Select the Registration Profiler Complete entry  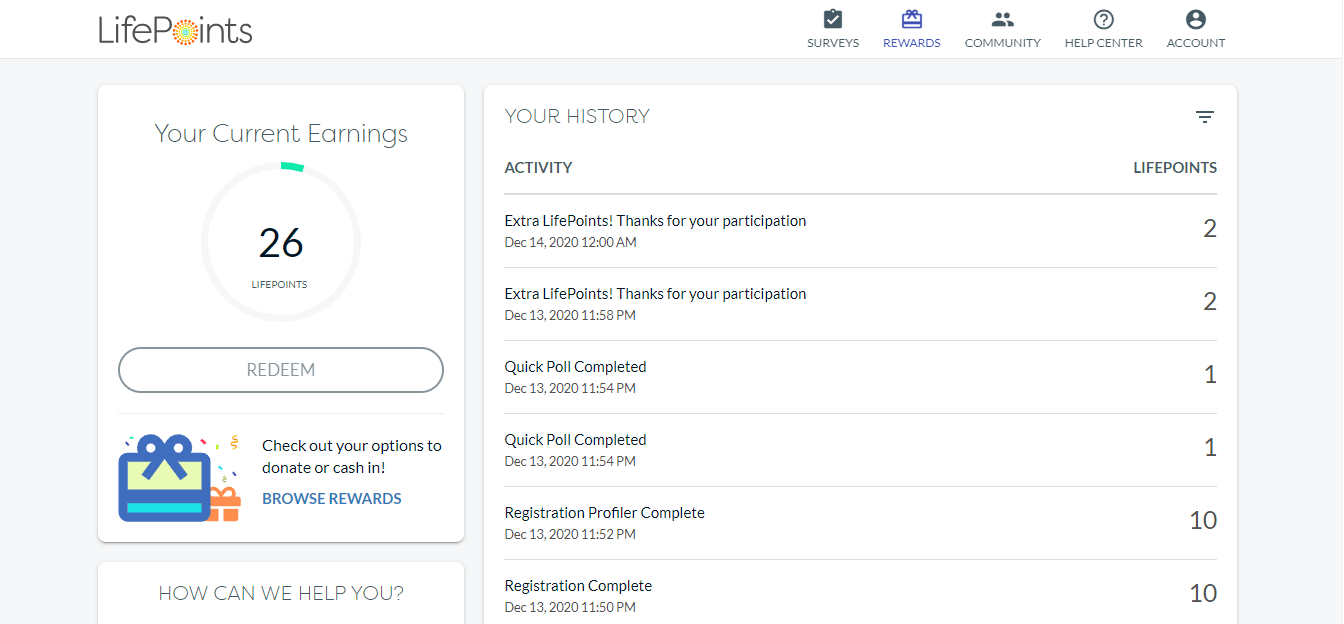[x=861, y=523]
